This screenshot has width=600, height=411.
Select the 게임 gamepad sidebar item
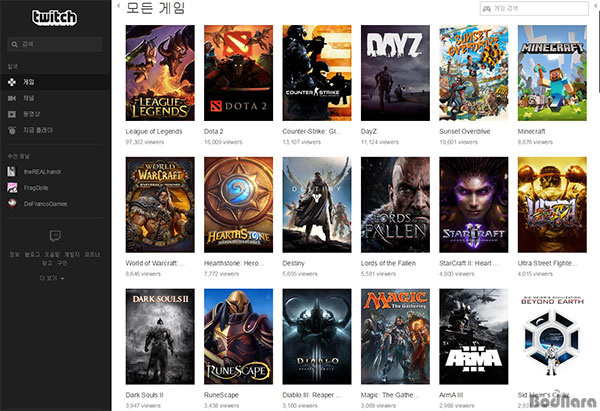pos(55,82)
